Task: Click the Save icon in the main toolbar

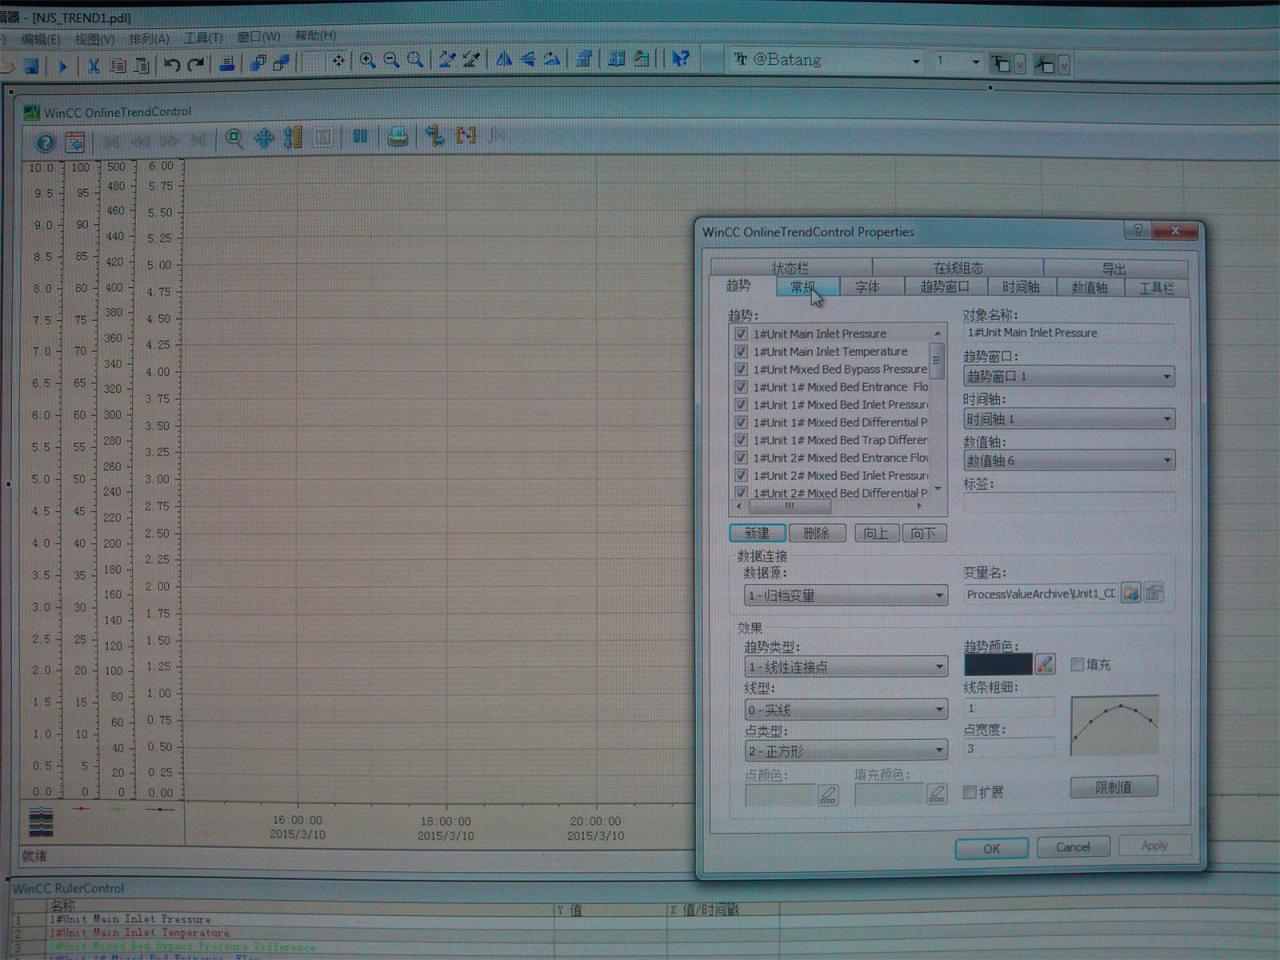Action: (x=31, y=66)
